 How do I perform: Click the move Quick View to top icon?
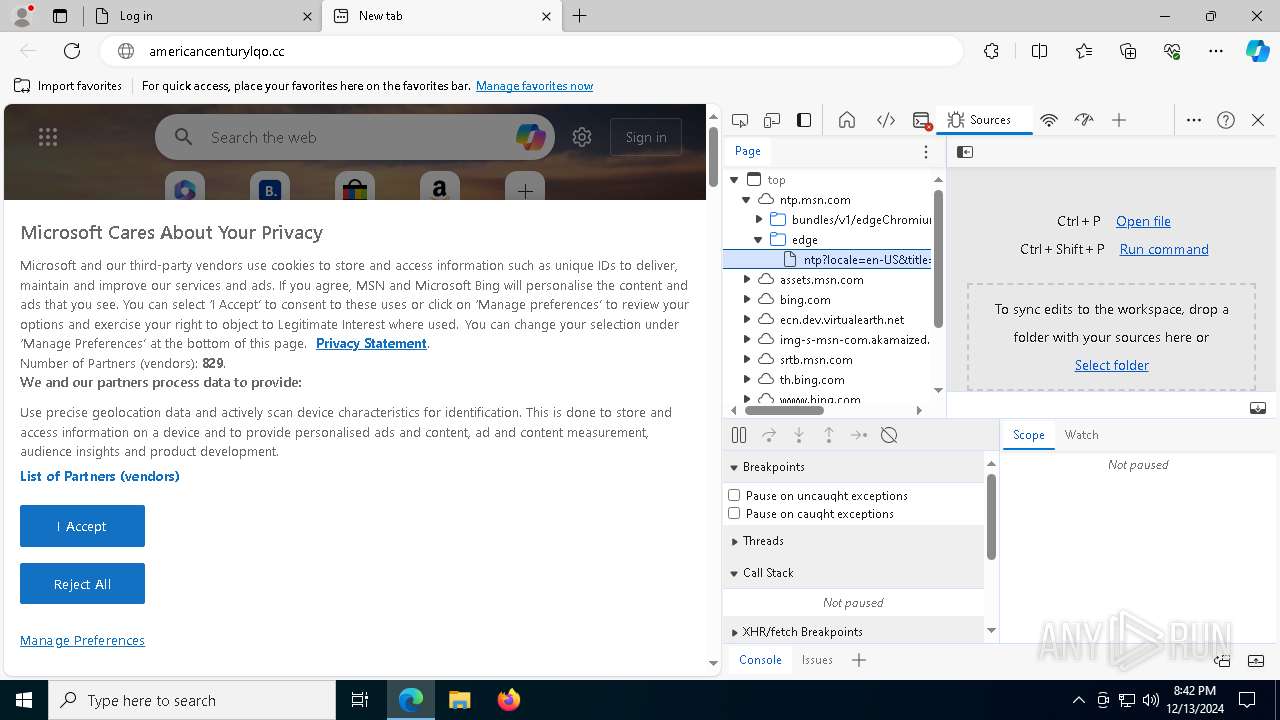1222,661
